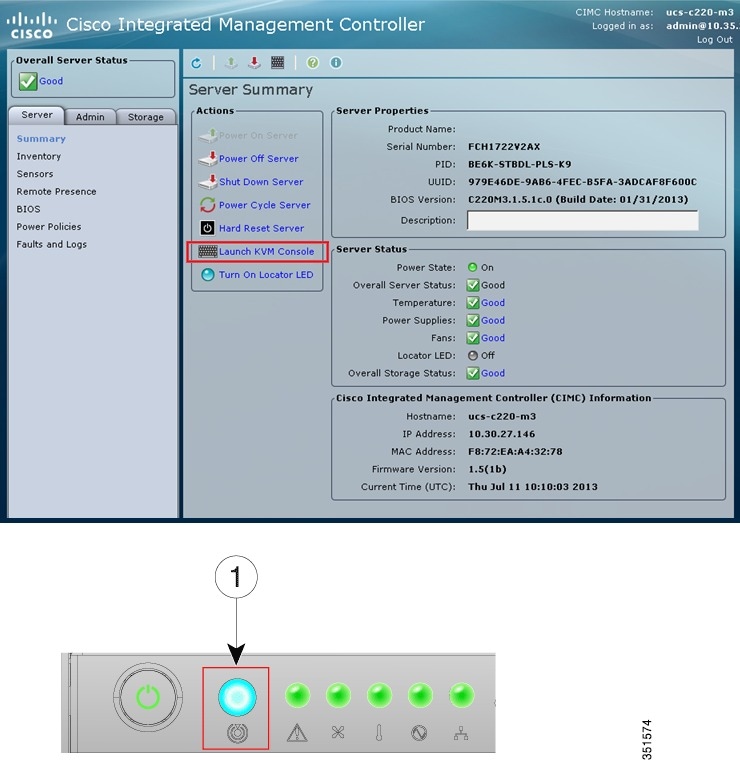Switch to the Storage tab
Viewport: 740px width, 783px height.
[146, 117]
